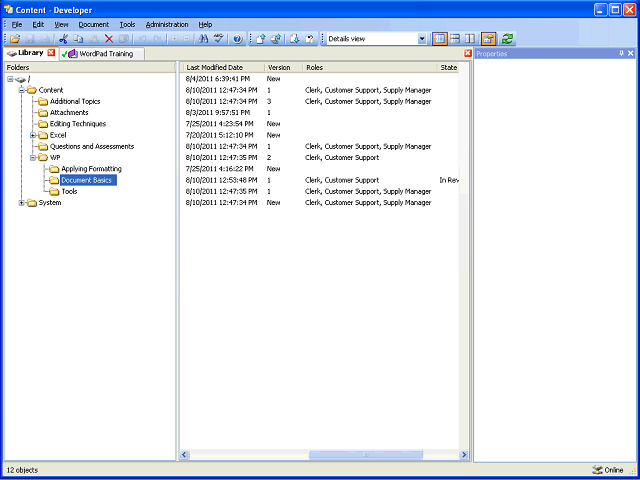Toggle the Properties pane toolbar button

tap(489, 39)
